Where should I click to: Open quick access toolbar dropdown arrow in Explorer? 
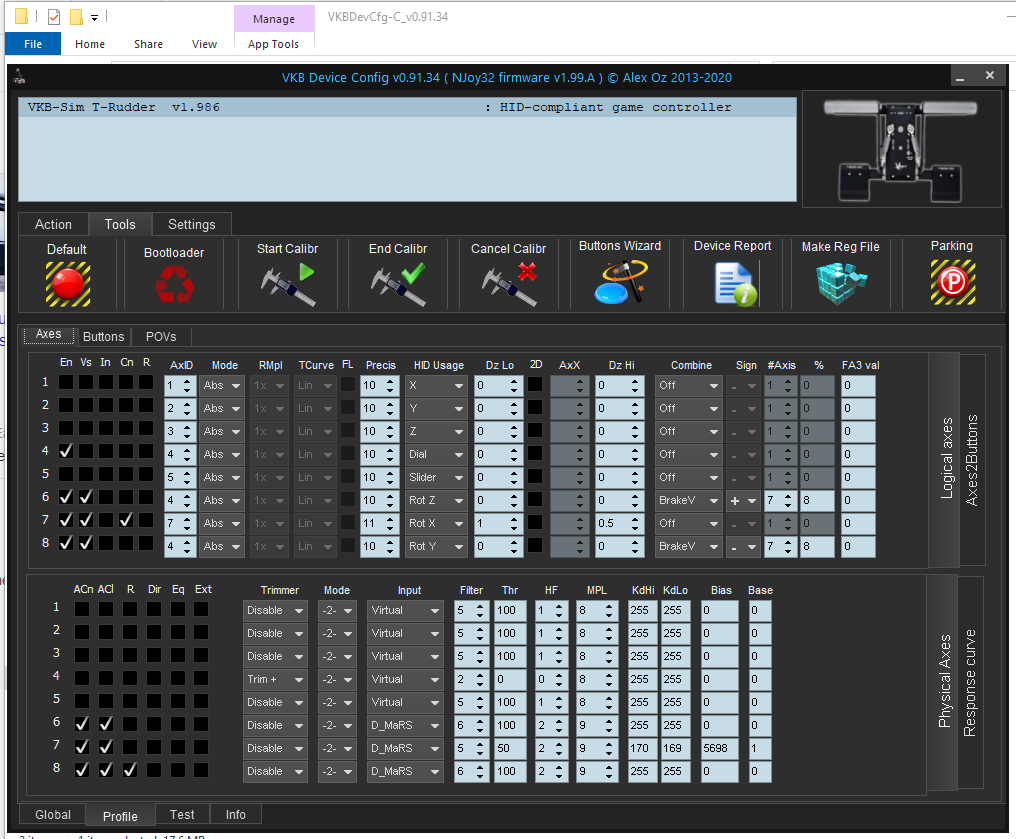click(x=95, y=17)
